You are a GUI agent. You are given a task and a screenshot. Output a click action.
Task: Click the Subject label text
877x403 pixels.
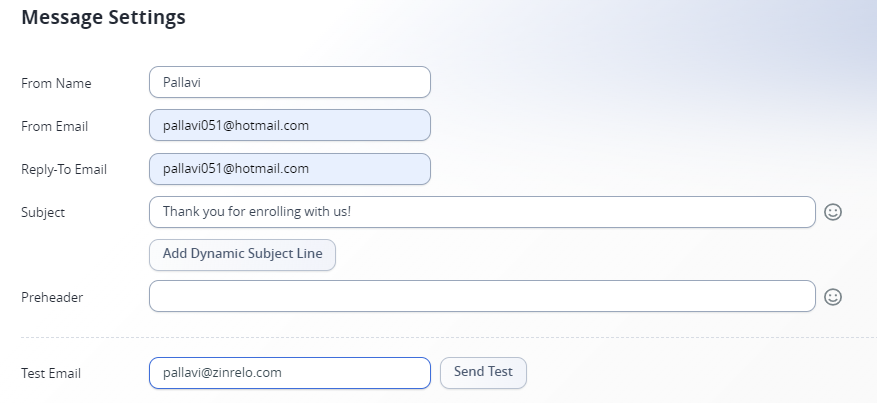[43, 212]
